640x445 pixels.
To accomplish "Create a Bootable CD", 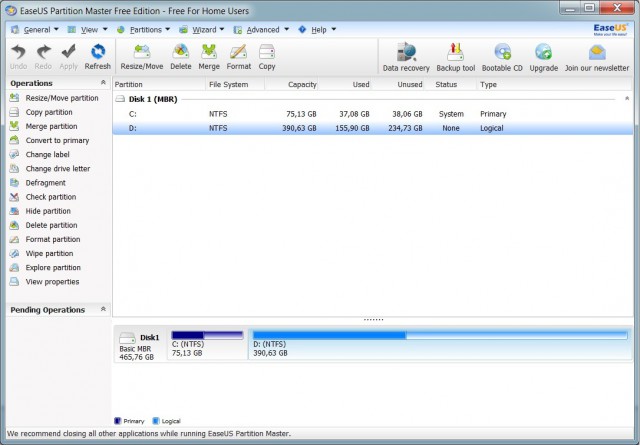I will 502,58.
